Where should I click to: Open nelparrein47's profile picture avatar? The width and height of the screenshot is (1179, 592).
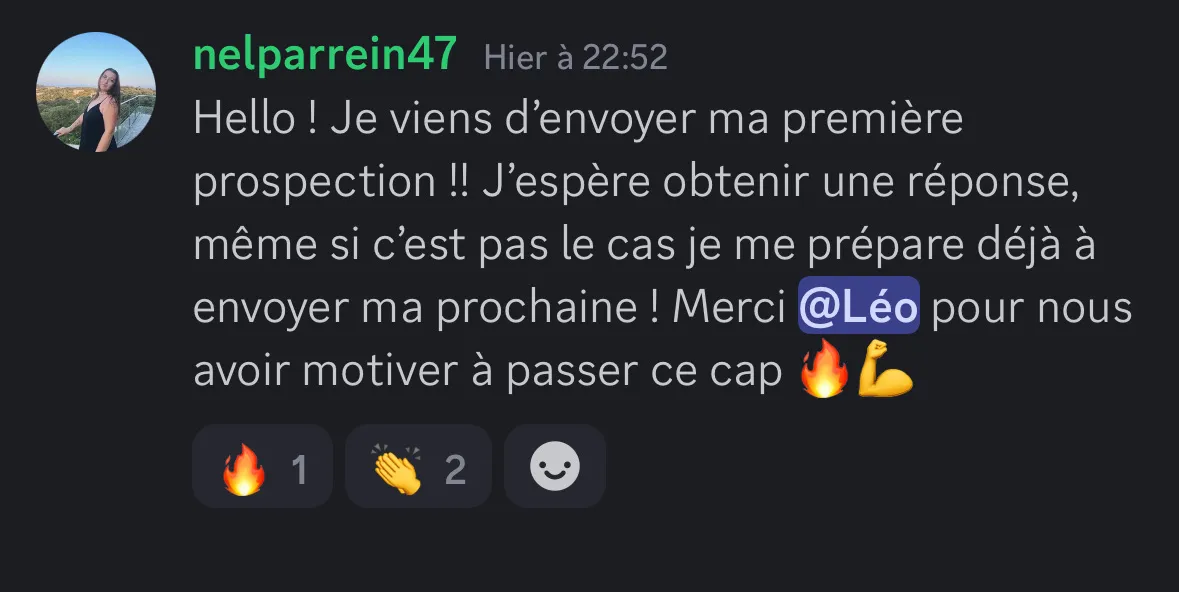click(x=95, y=92)
